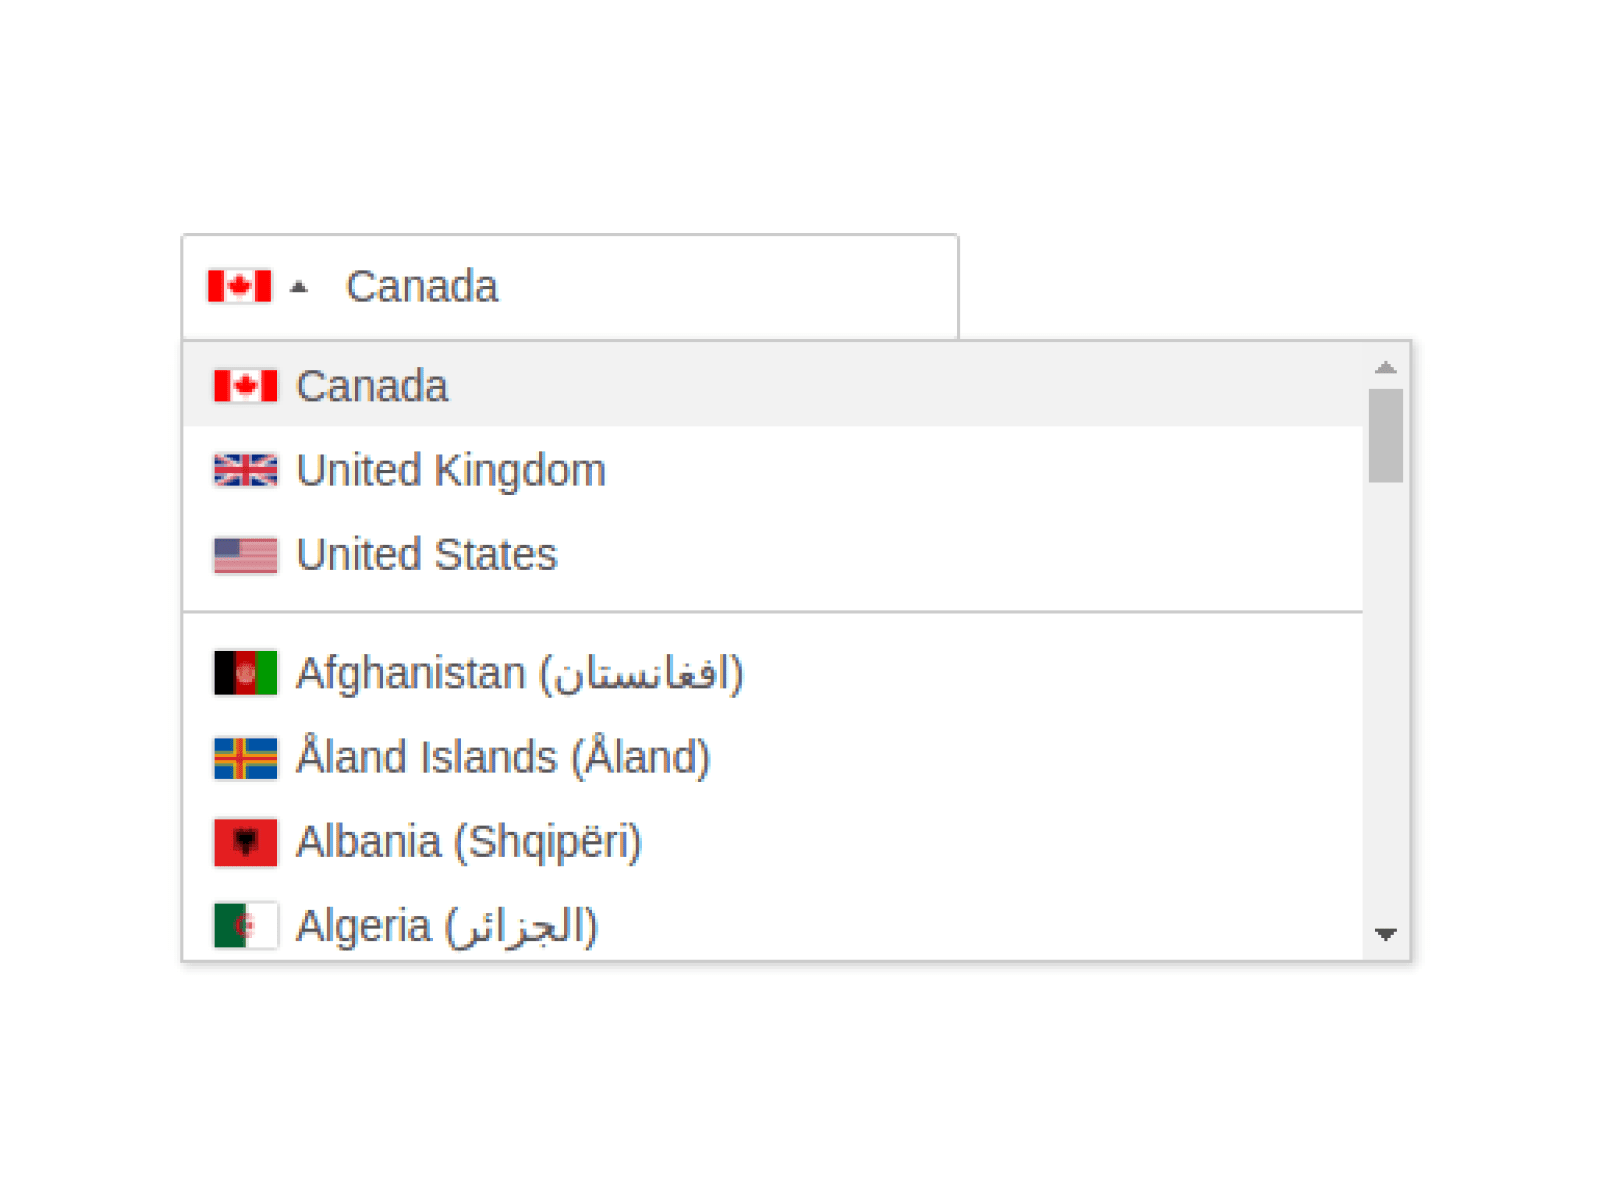Select Albania (Shqipëri) option
The height and width of the screenshot is (1200, 1600).
tap(468, 842)
